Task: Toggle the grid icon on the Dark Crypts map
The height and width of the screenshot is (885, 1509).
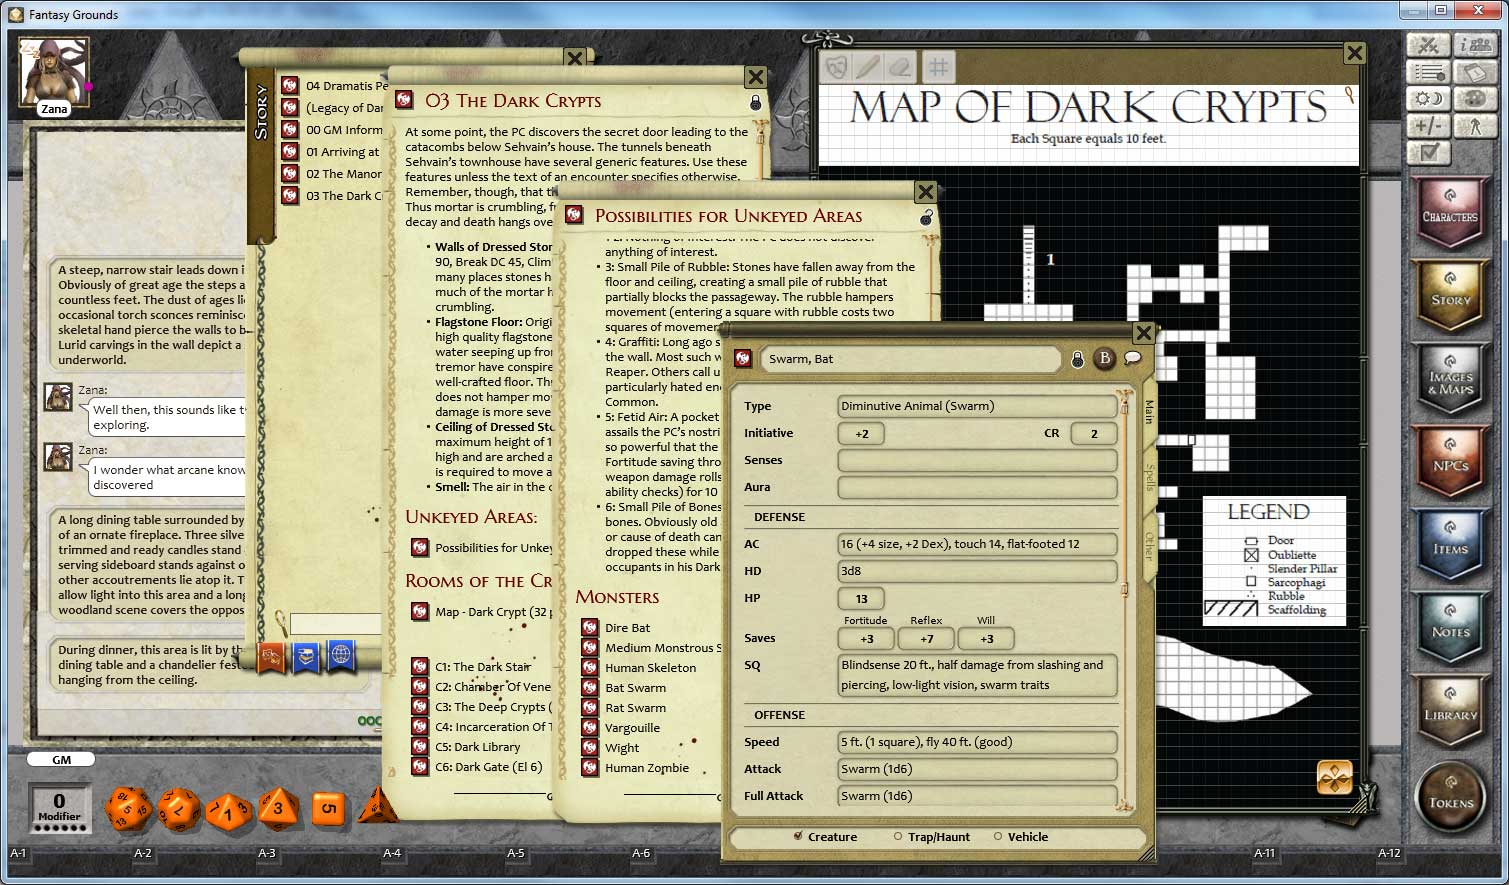Action: click(x=938, y=67)
